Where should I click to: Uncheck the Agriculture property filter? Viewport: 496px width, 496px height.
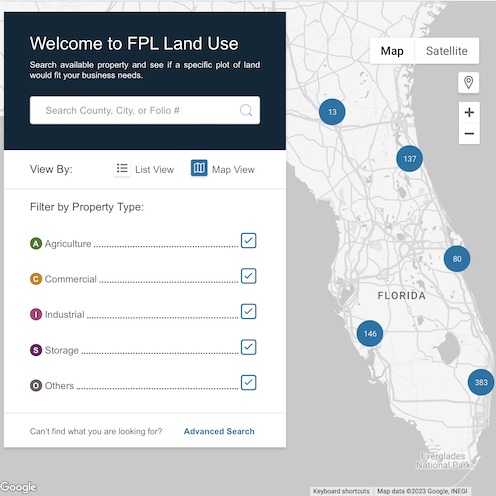pos(249,240)
